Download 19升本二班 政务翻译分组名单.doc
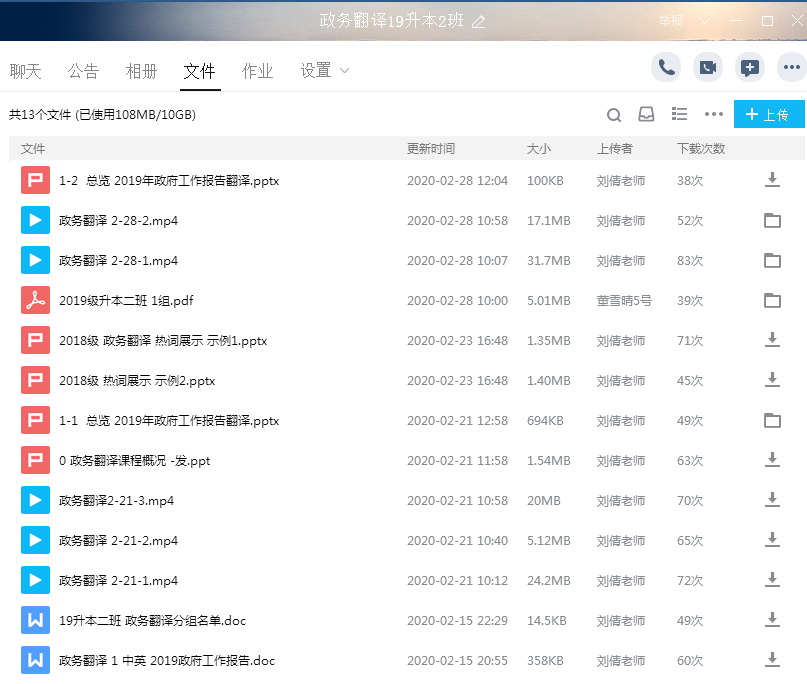Image resolution: width=807 pixels, height=684 pixels. click(771, 620)
